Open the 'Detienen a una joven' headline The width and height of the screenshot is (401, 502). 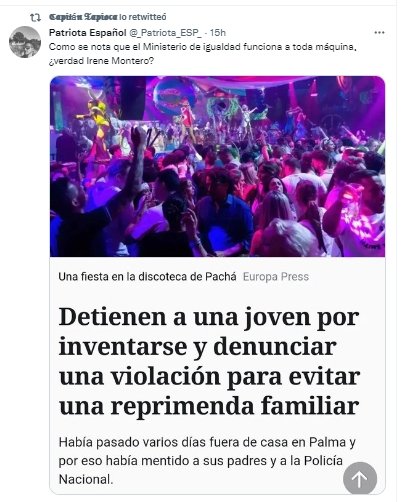(209, 362)
